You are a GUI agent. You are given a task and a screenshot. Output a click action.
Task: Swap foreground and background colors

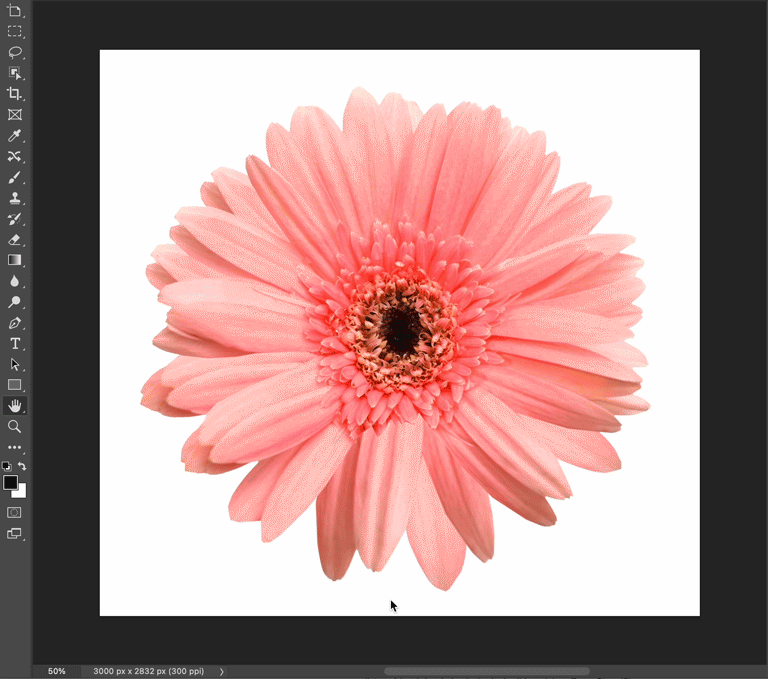(22, 466)
